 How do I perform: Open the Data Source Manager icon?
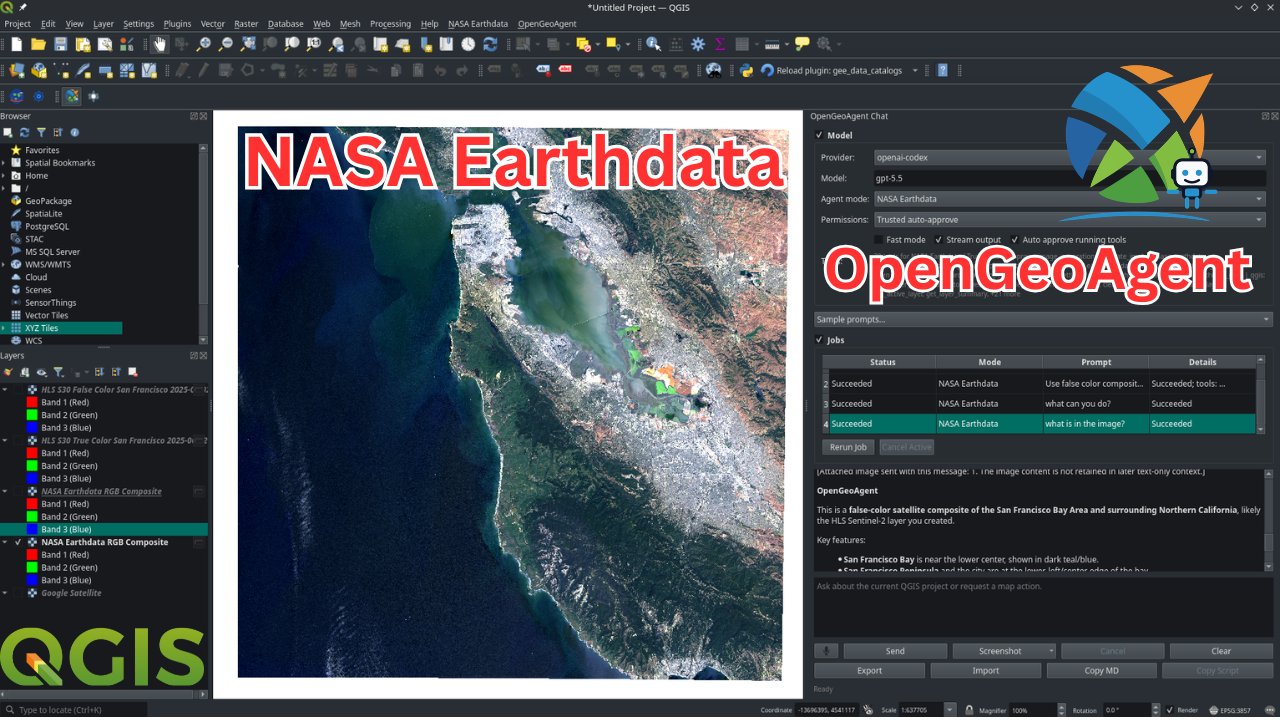click(x=17, y=70)
